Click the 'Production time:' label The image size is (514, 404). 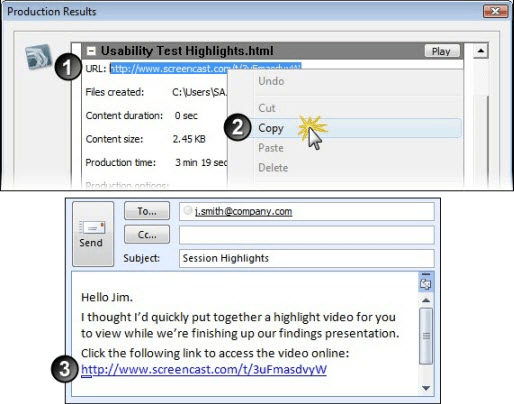[120, 162]
